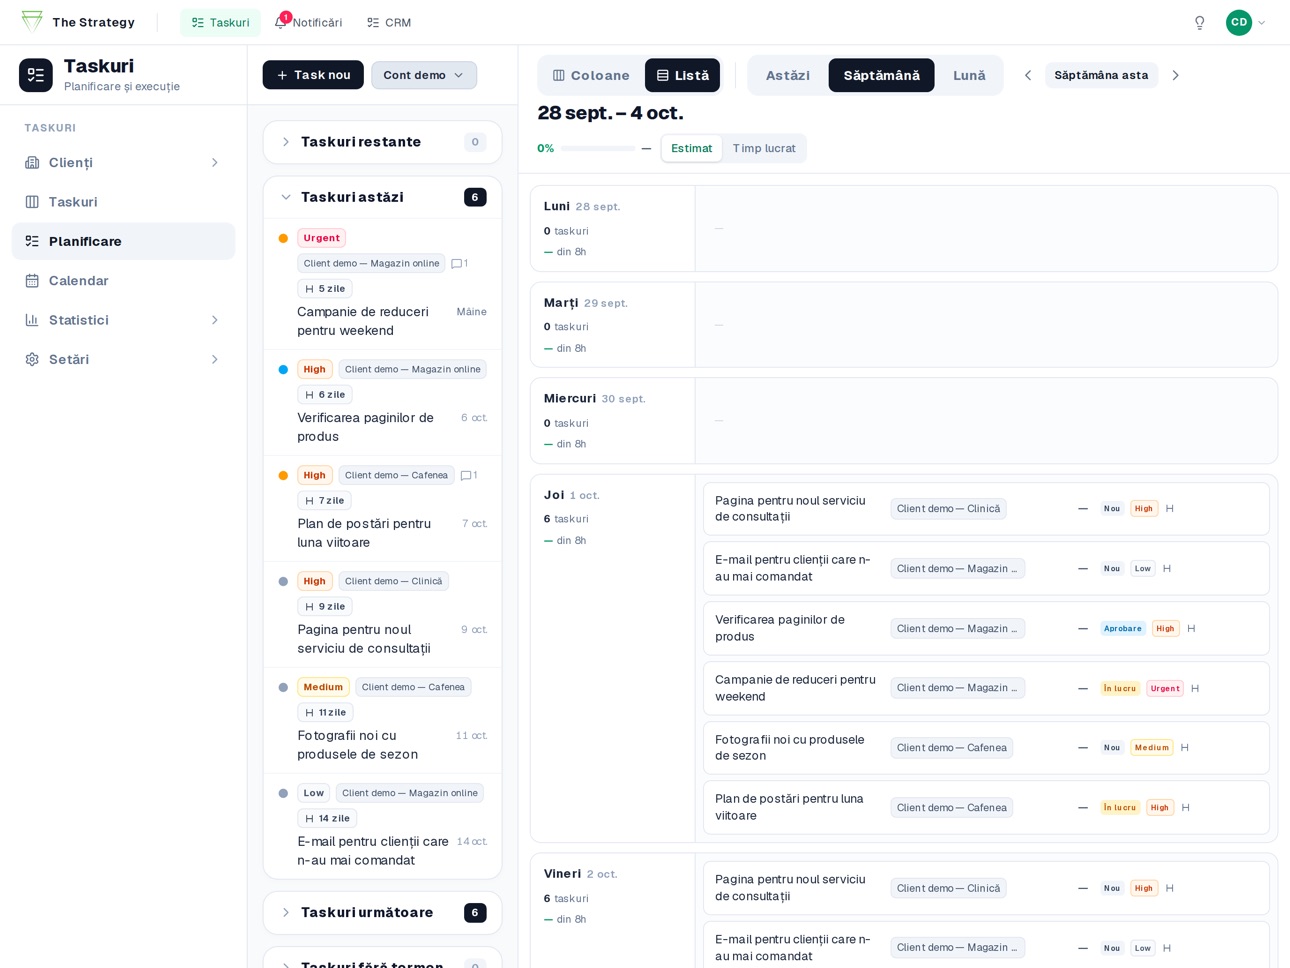
Task: Click the CRM nav icon
Action: [x=373, y=22]
